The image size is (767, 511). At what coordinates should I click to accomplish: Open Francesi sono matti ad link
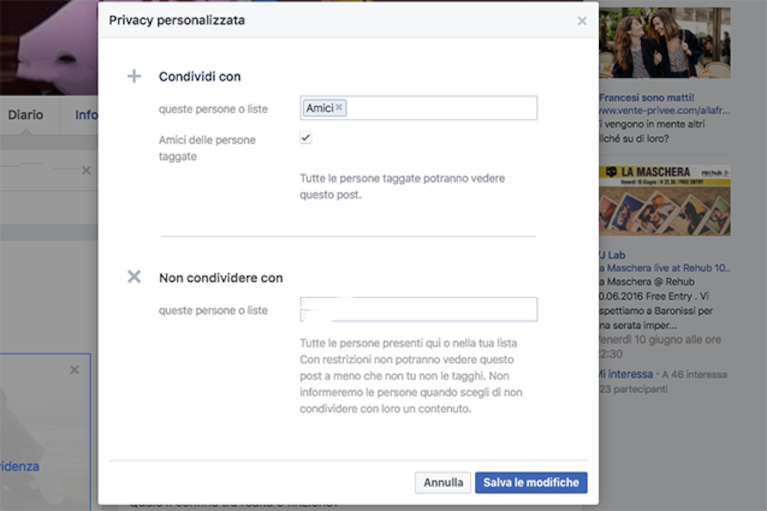(x=647, y=97)
